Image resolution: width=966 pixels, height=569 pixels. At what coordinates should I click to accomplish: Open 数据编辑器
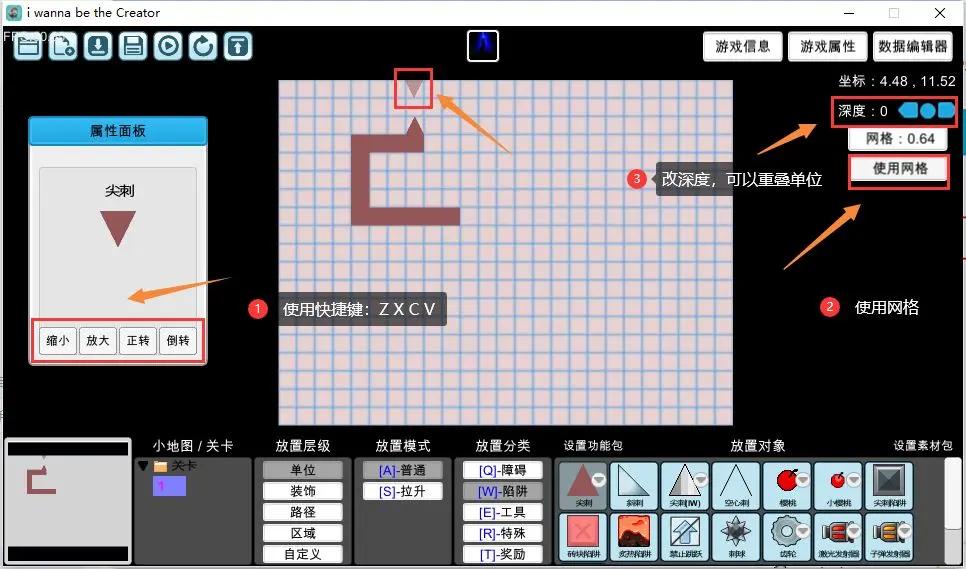pyautogui.click(x=912, y=46)
